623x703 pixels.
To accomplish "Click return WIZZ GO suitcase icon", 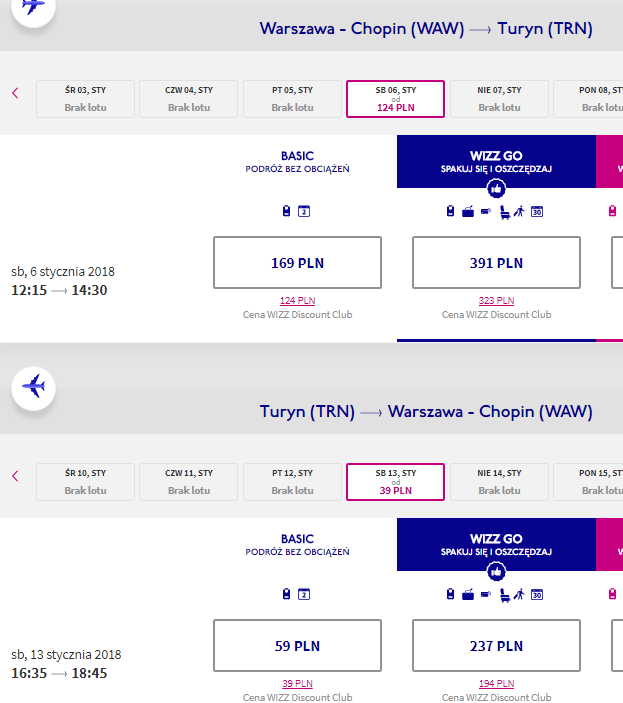I will pos(468,595).
